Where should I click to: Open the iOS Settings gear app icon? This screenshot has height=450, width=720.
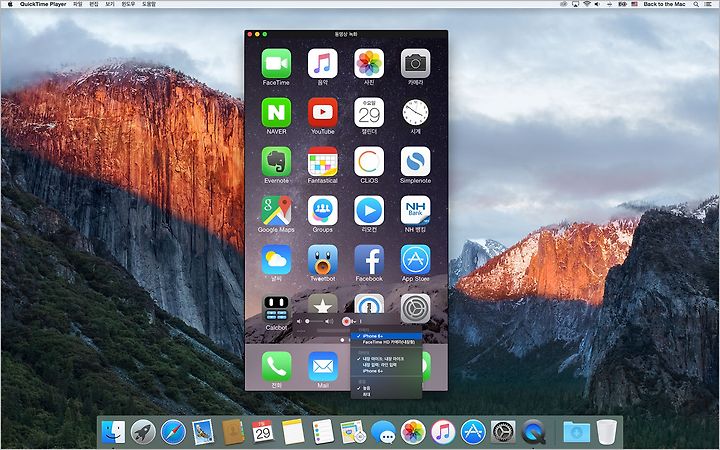pos(415,309)
